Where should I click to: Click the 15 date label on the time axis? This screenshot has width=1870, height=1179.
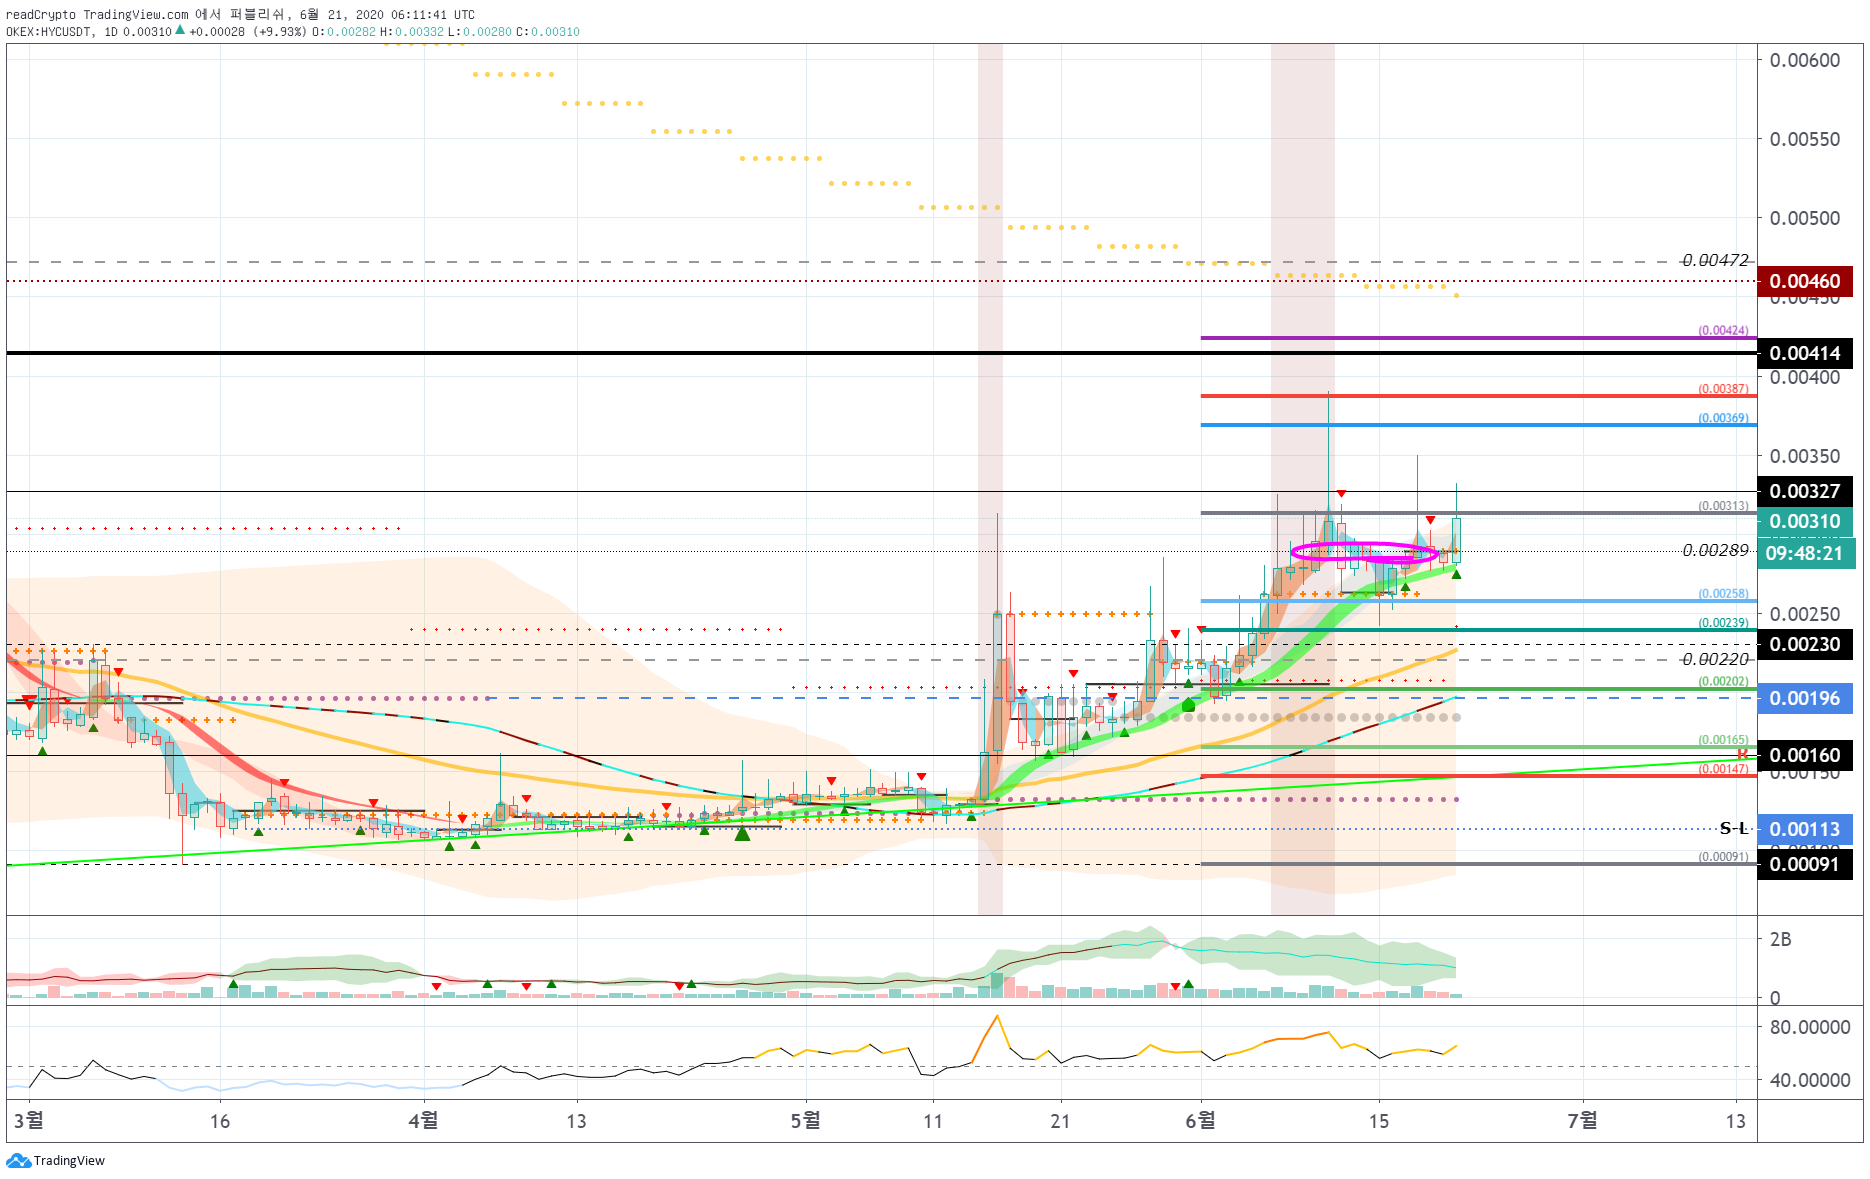1379,1121
